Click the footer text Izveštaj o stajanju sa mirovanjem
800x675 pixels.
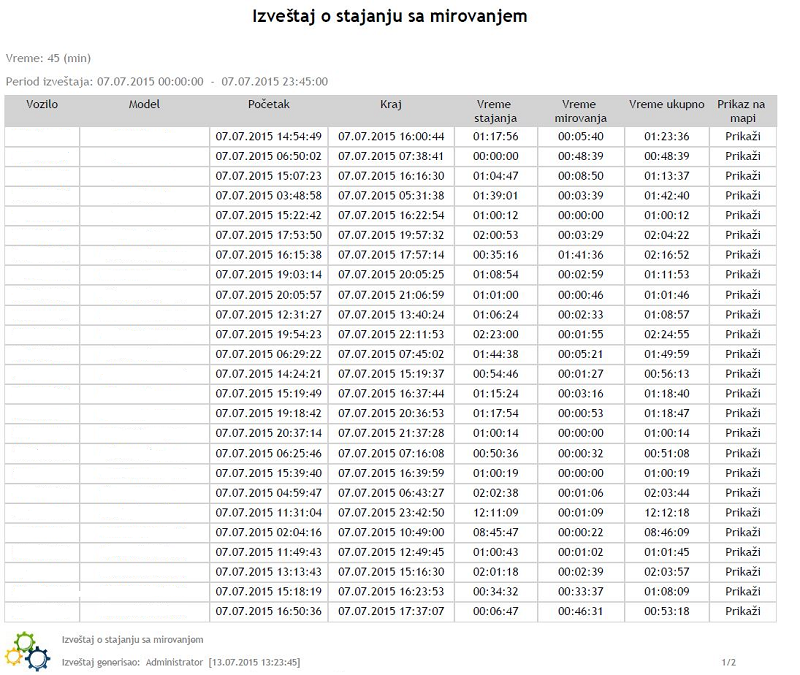tap(133, 640)
